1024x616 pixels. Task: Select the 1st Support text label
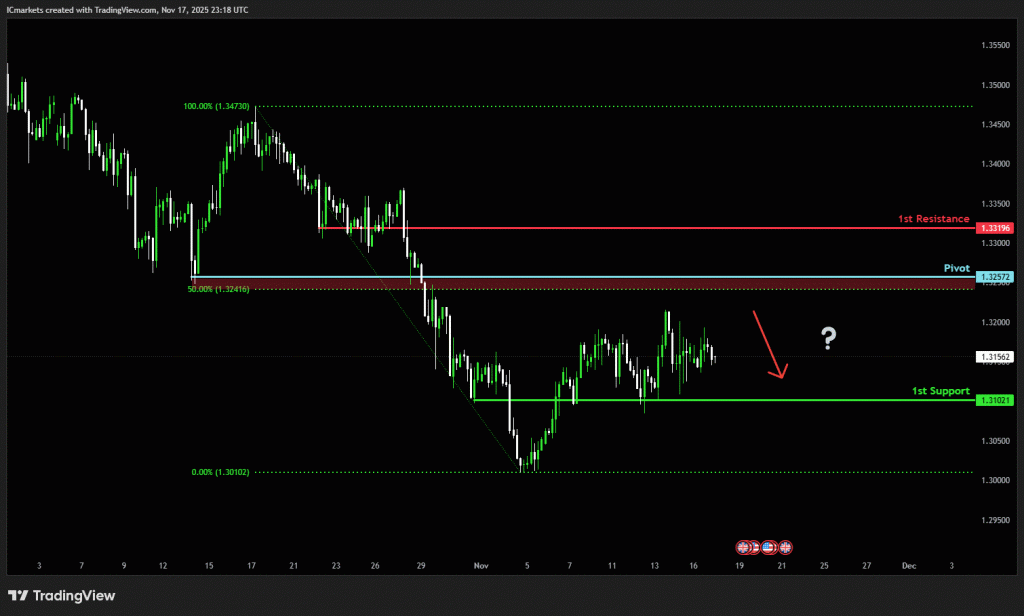pyautogui.click(x=940, y=390)
